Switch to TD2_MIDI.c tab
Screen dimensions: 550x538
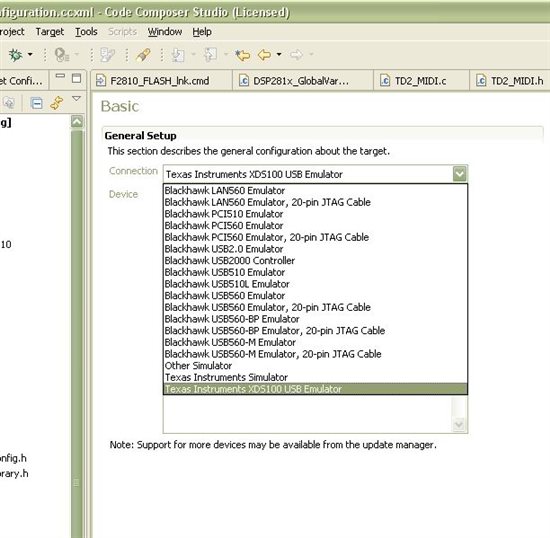click(421, 81)
